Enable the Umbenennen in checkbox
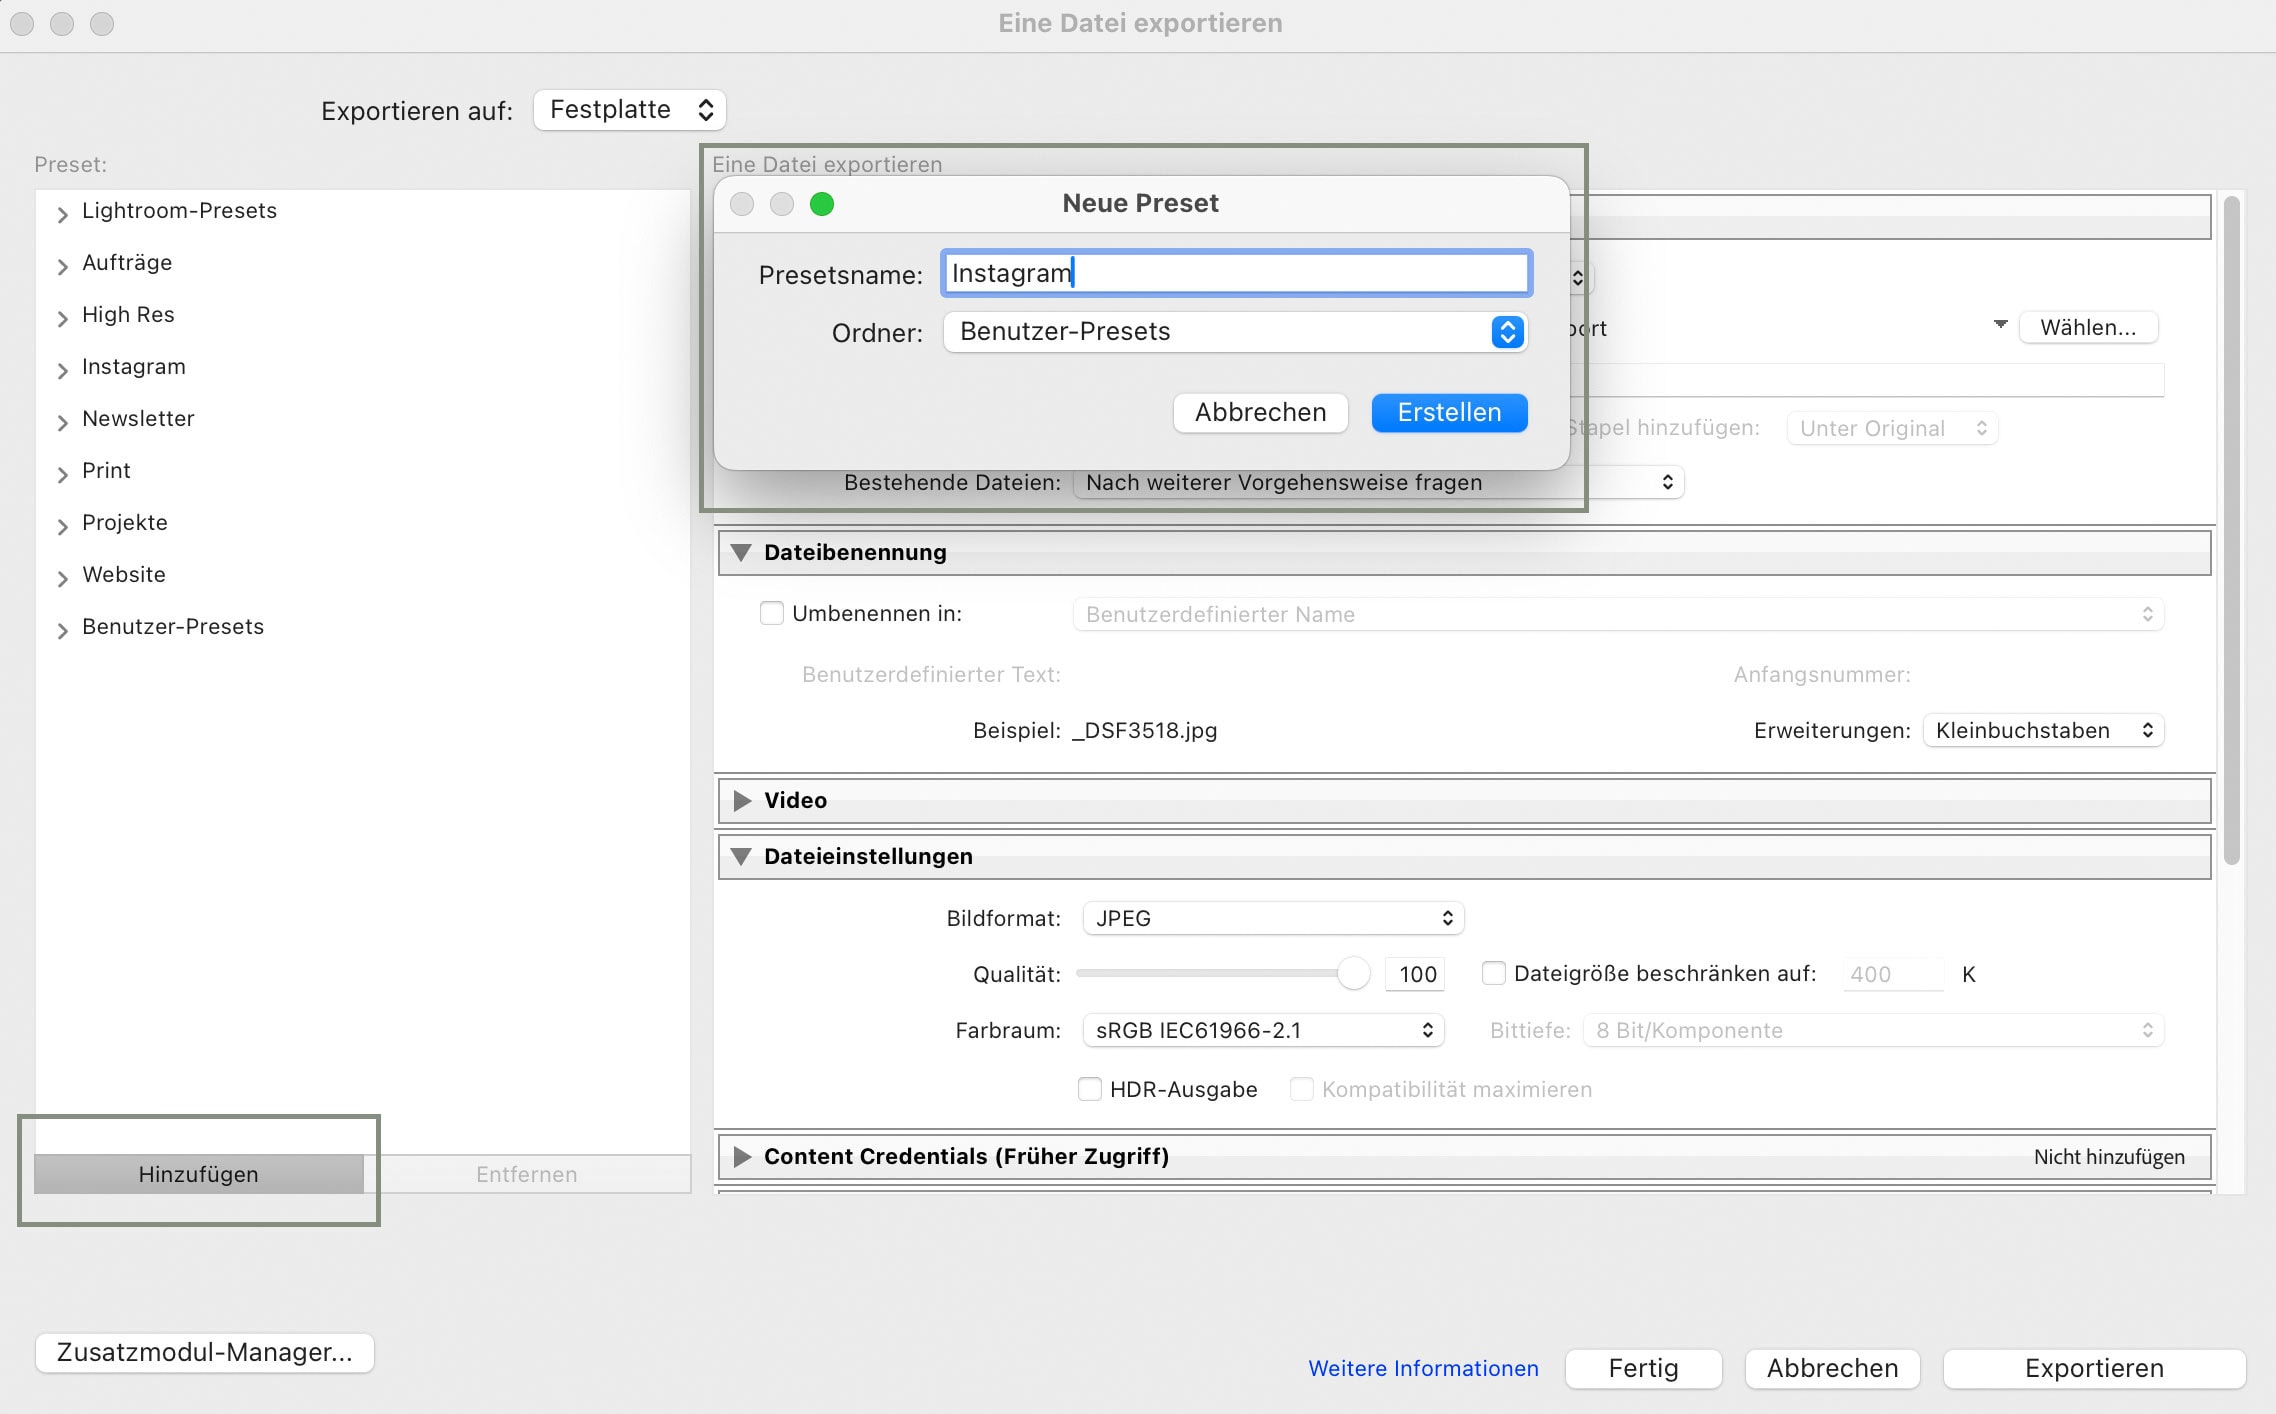The height and width of the screenshot is (1414, 2276). (x=771, y=613)
